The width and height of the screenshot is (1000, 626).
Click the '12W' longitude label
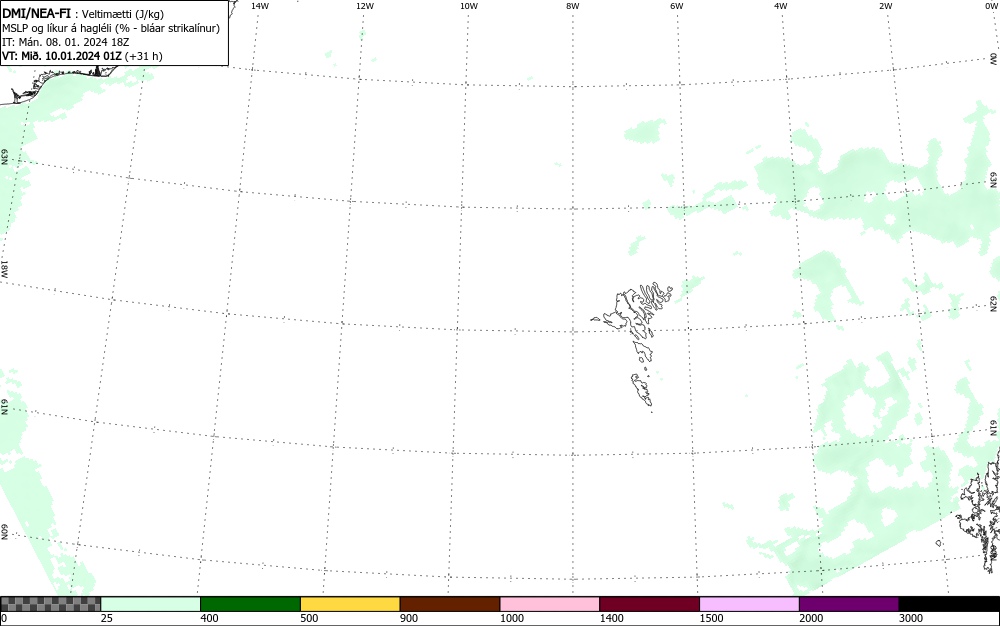click(x=364, y=6)
